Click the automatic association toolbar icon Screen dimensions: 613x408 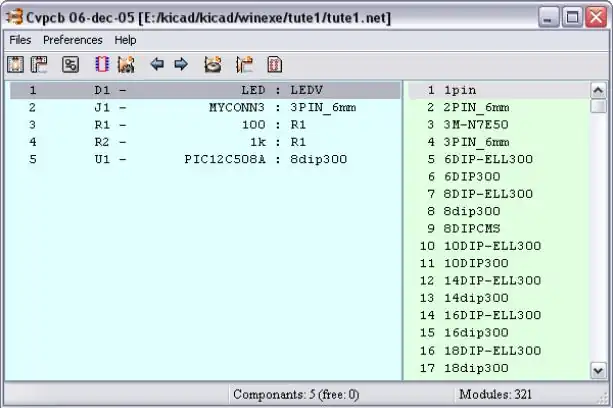(126, 65)
